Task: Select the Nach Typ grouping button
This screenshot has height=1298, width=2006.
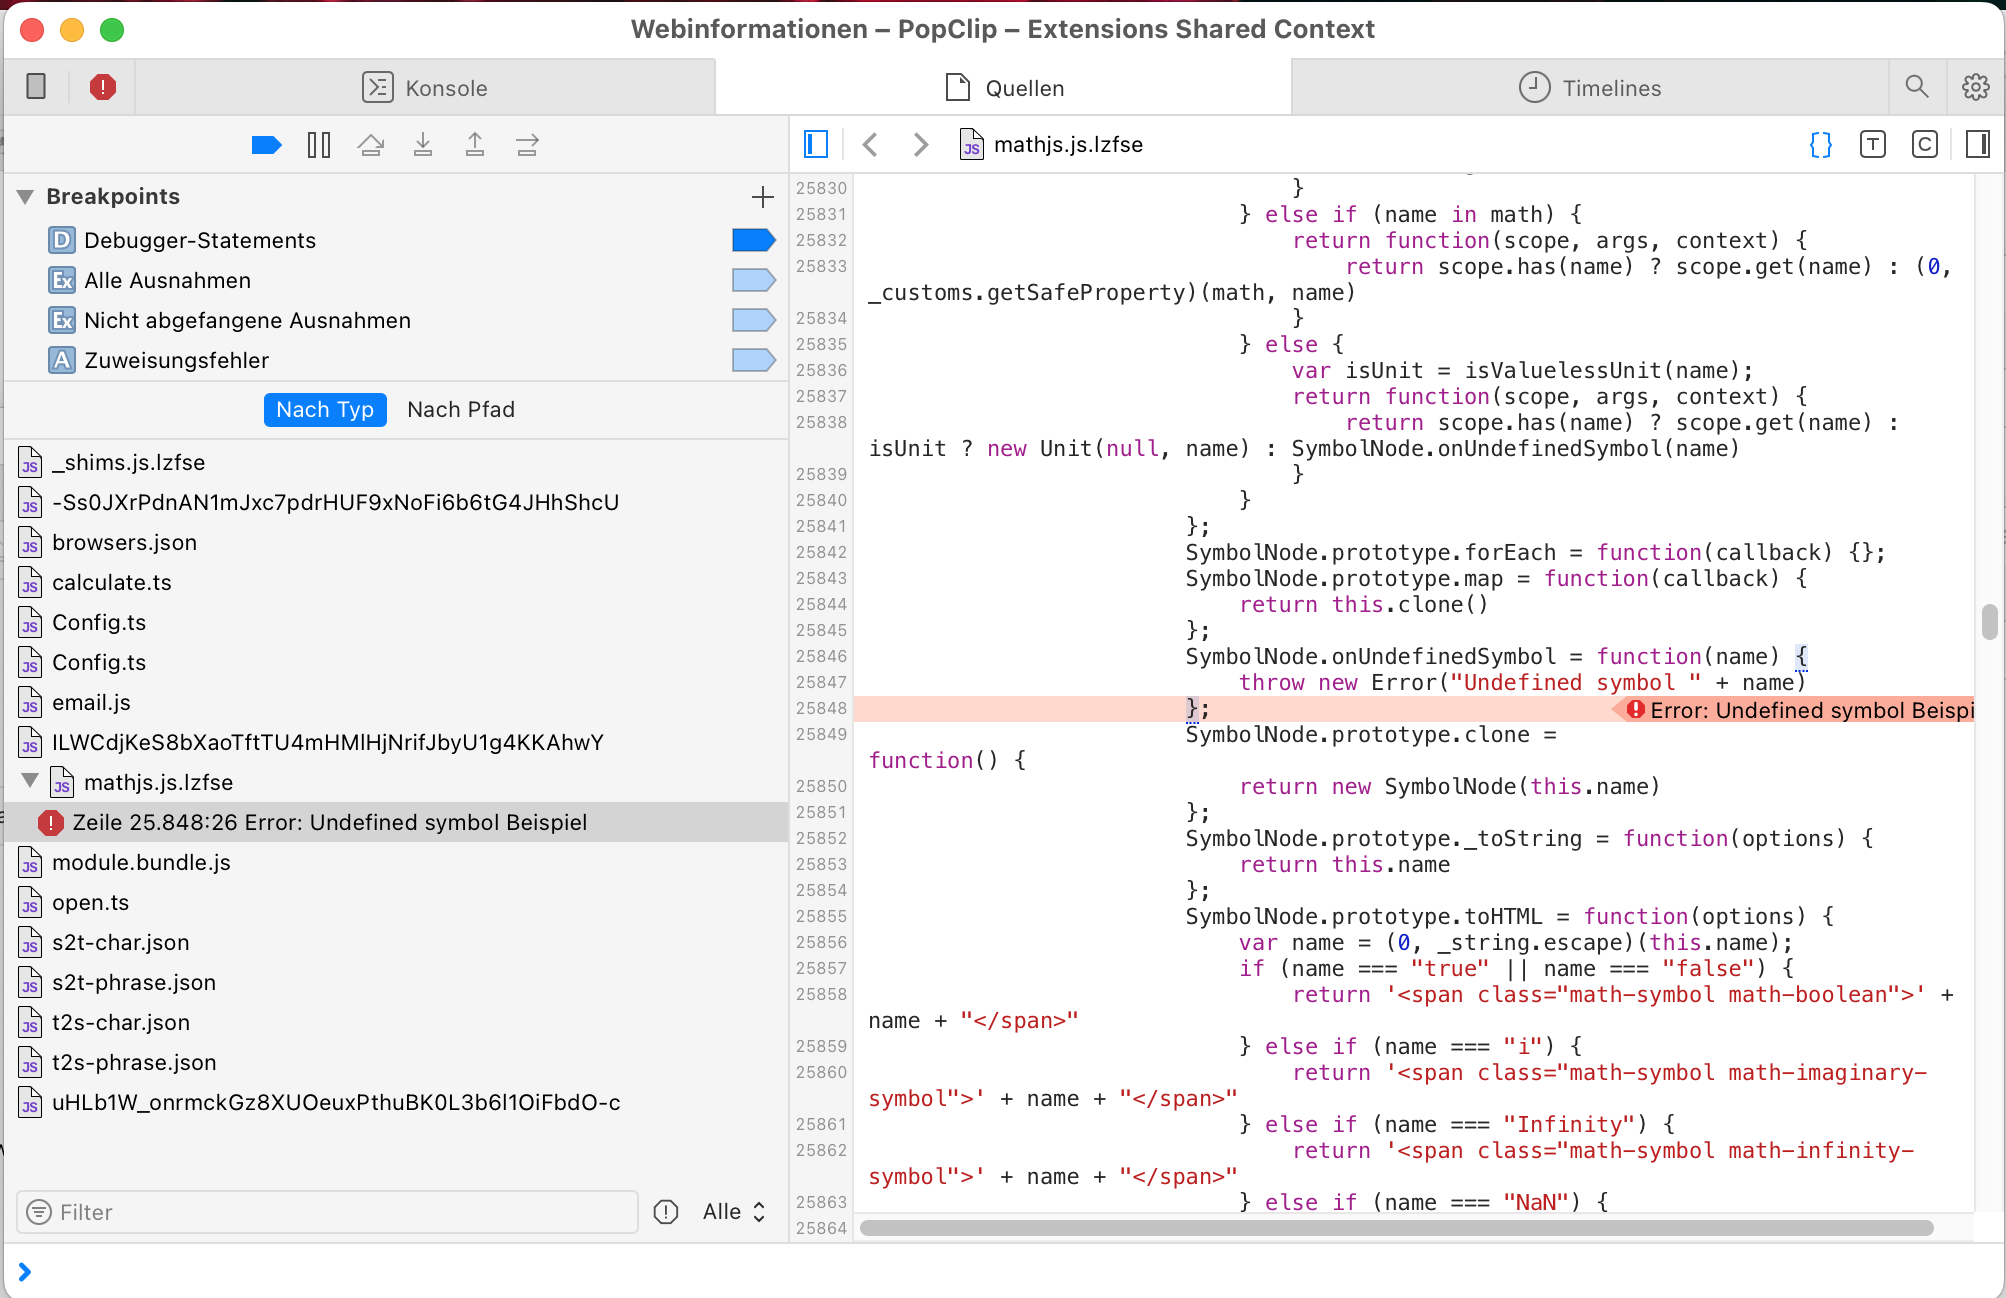Action: [325, 410]
